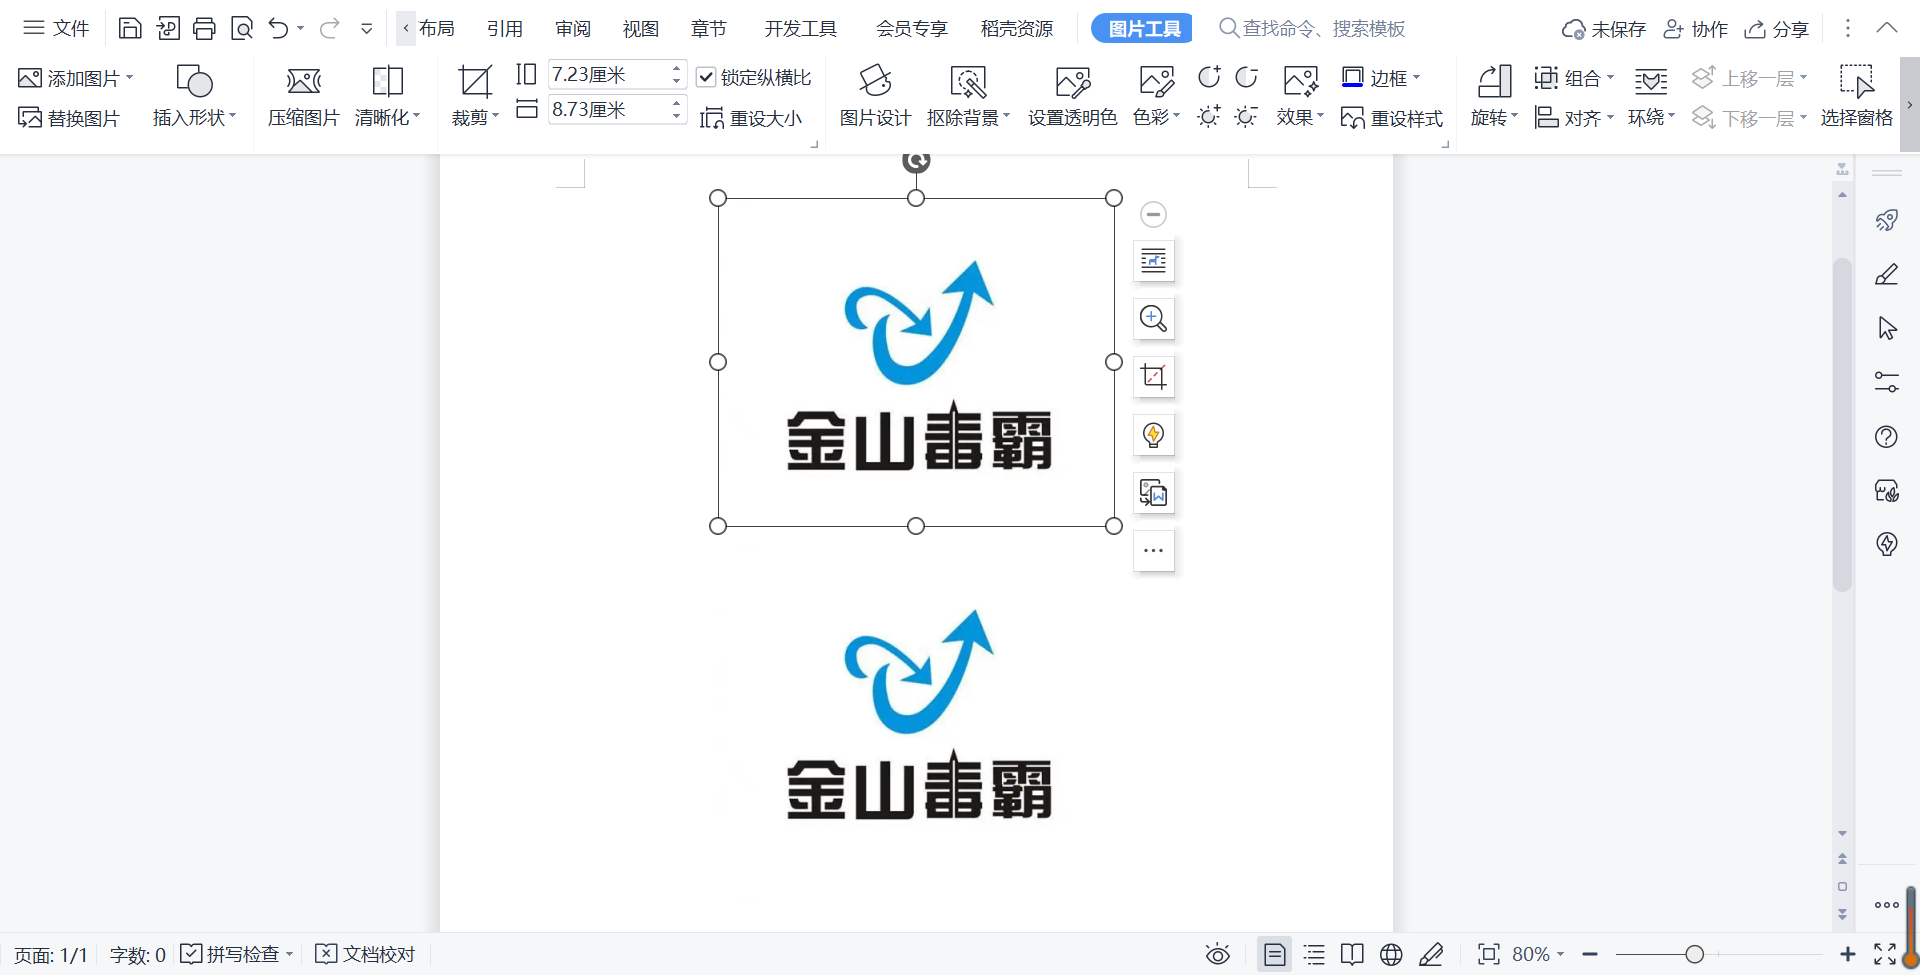The image size is (1920, 975).
Task: Click Replace Picture (替换图片) button
Action: (x=69, y=118)
